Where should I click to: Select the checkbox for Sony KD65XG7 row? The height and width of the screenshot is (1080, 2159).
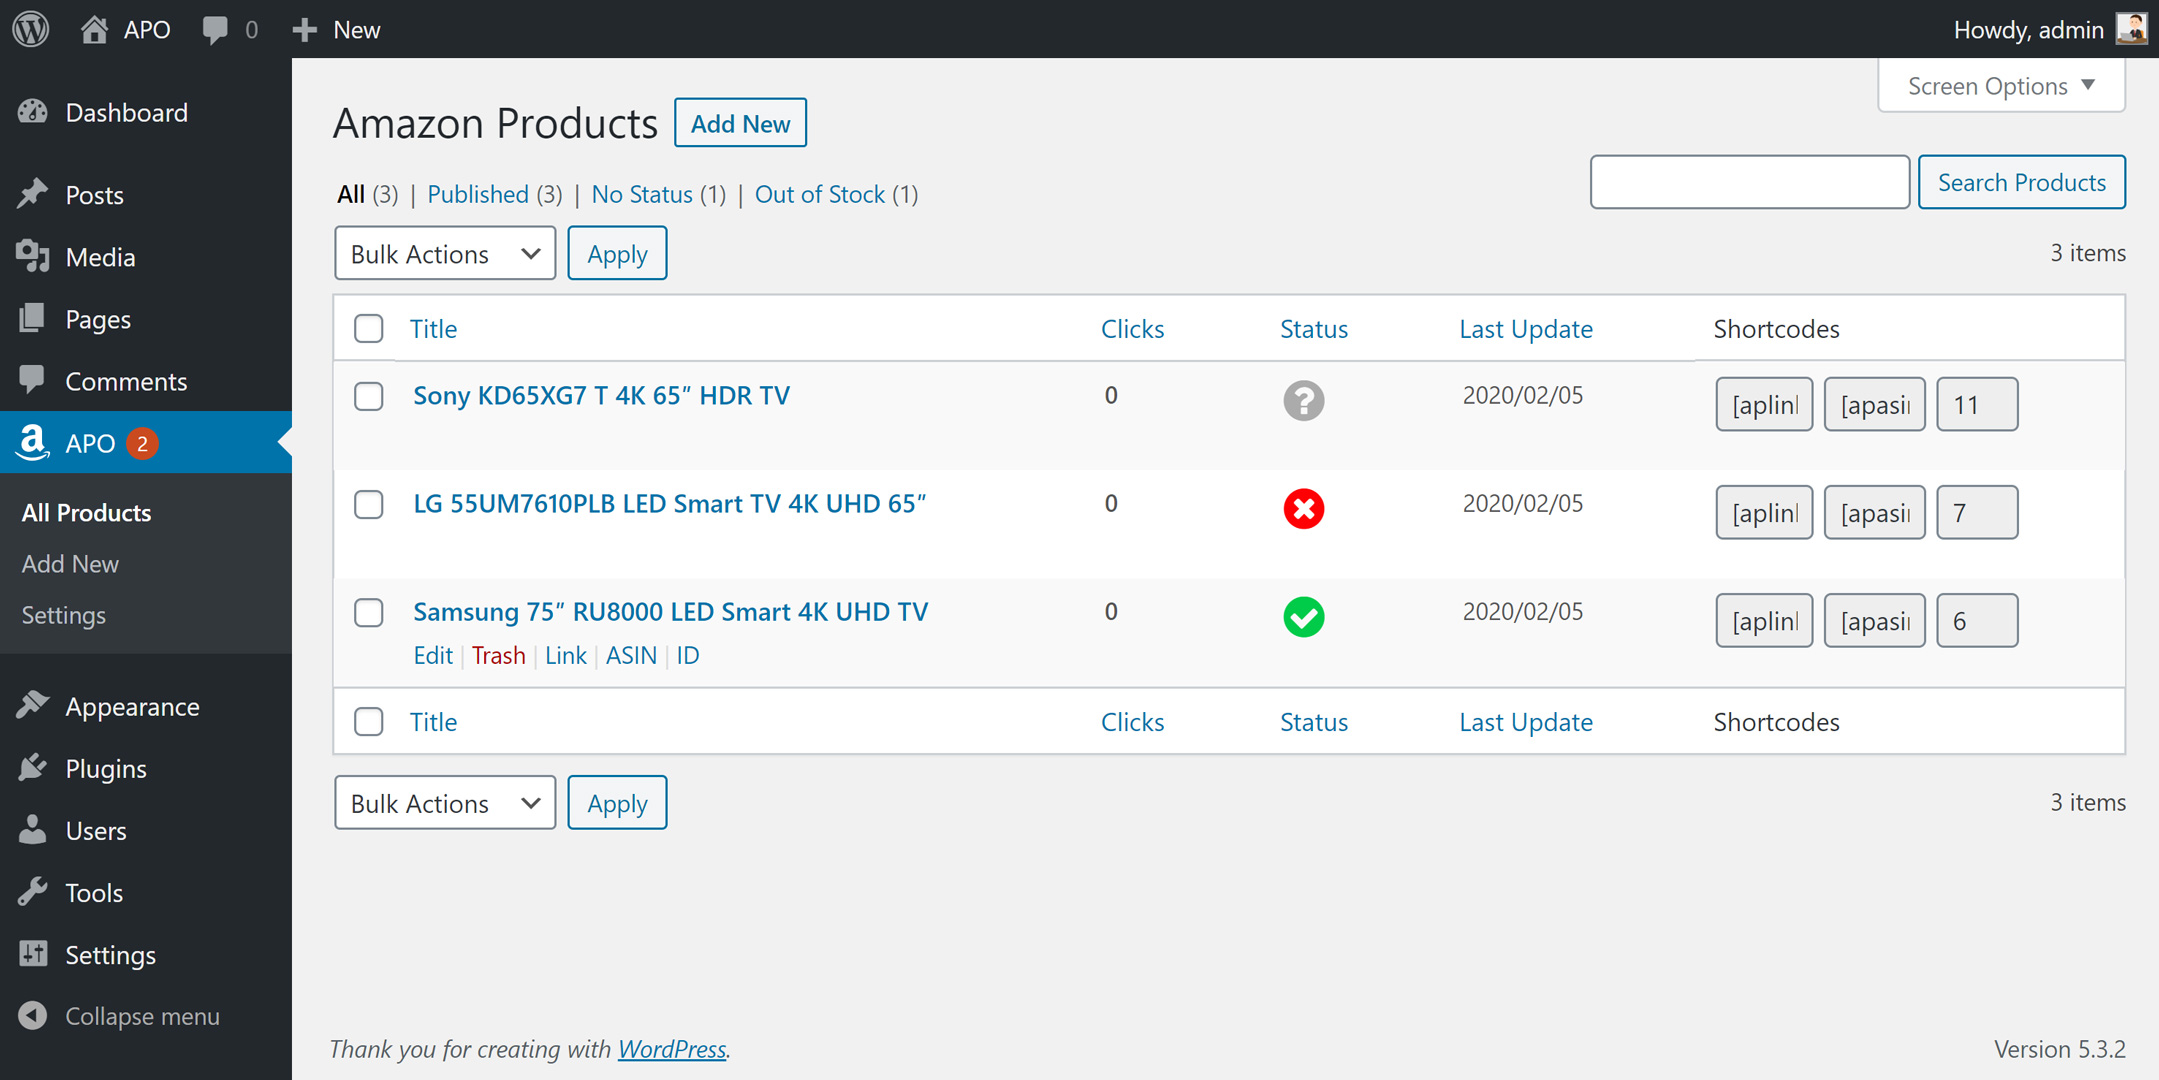368,396
